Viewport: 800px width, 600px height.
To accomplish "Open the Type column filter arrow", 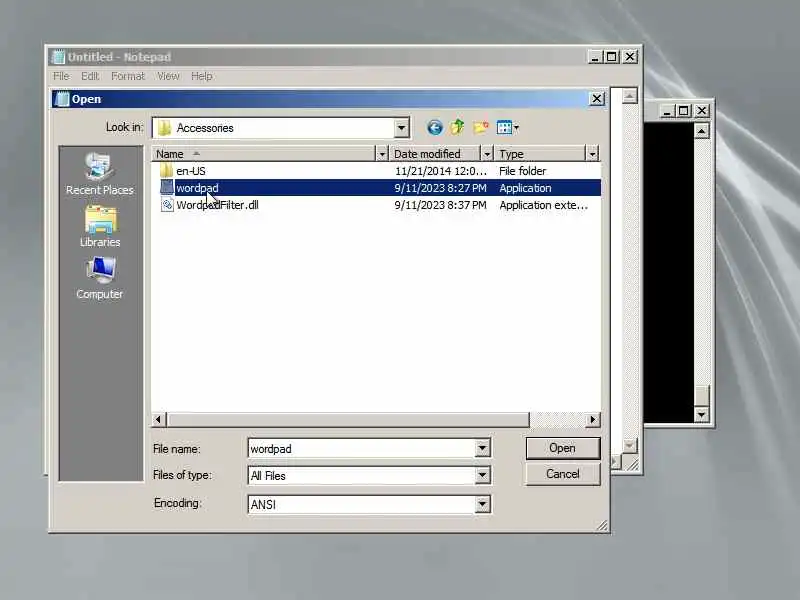I will (592, 154).
